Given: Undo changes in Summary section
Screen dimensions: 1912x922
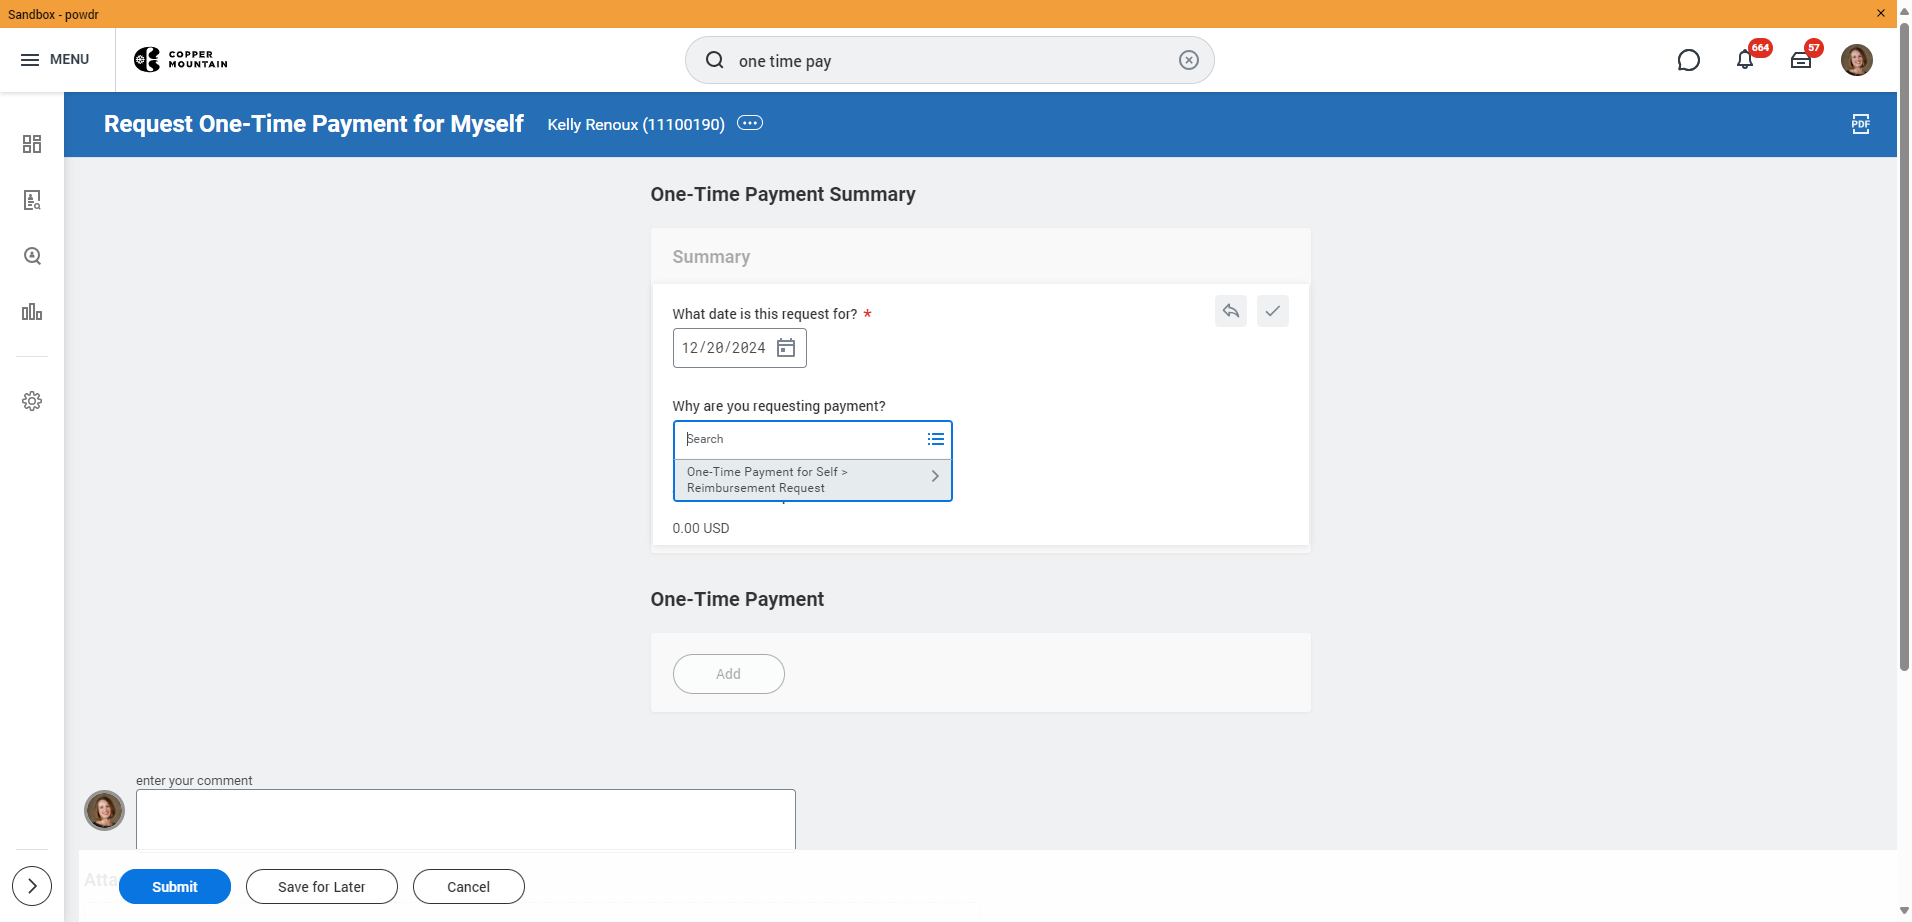Looking at the screenshot, I should tap(1231, 311).
